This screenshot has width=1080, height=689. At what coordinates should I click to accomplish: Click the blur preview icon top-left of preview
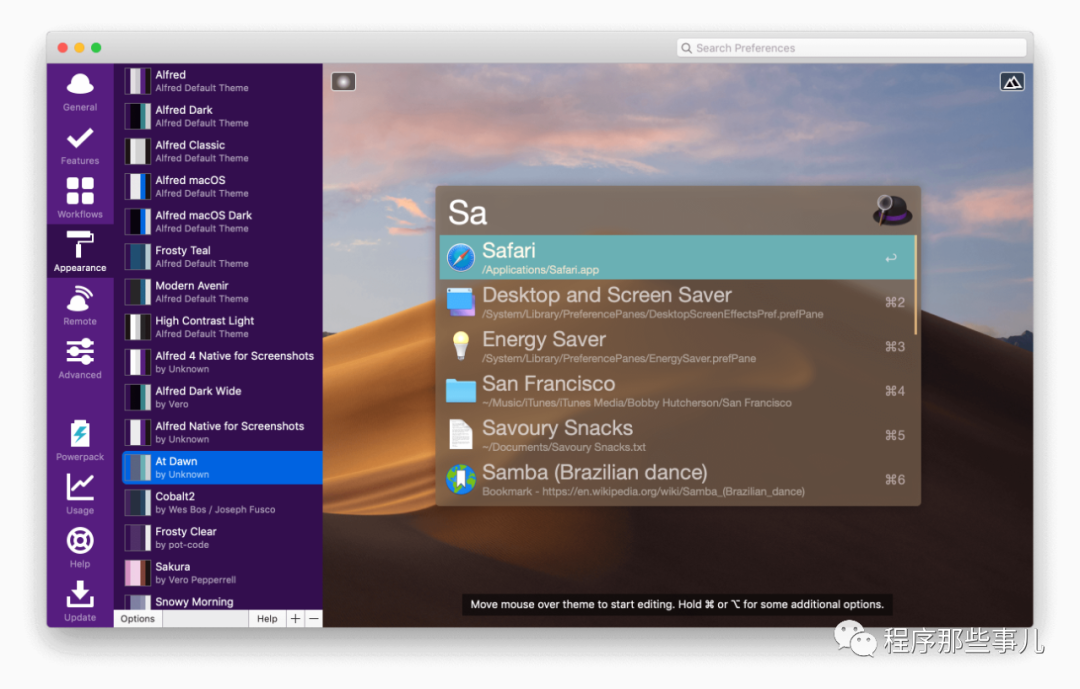point(343,82)
